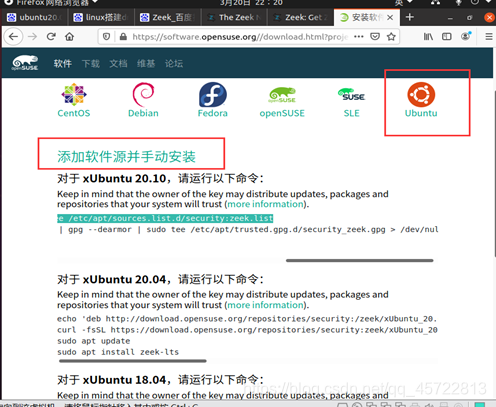
Task: Save page to Pocket
Action: 375,36
